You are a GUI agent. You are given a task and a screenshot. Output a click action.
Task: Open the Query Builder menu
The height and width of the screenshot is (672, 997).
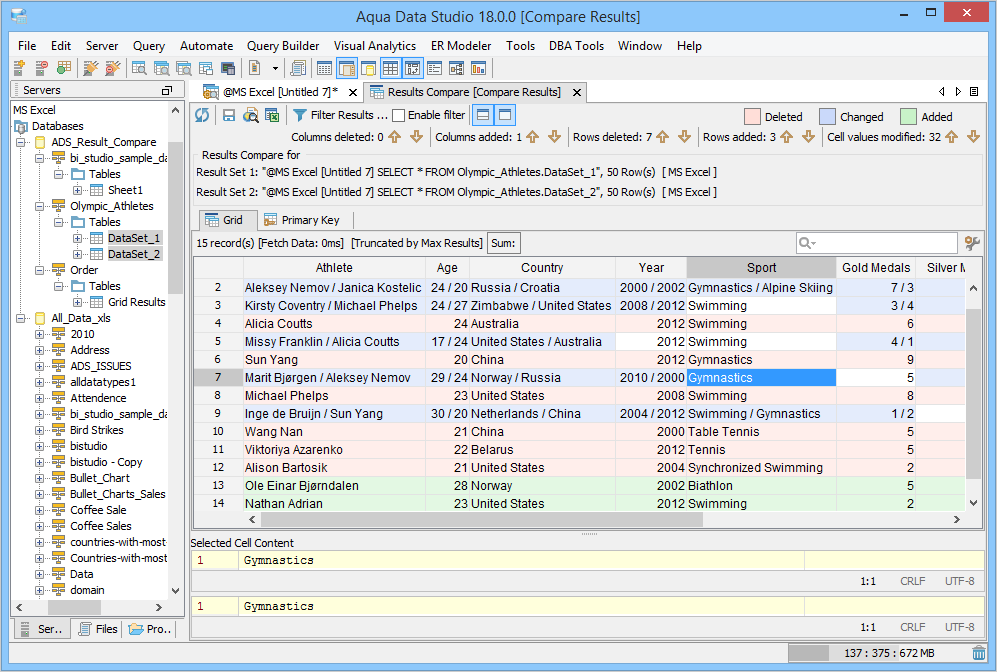click(283, 46)
